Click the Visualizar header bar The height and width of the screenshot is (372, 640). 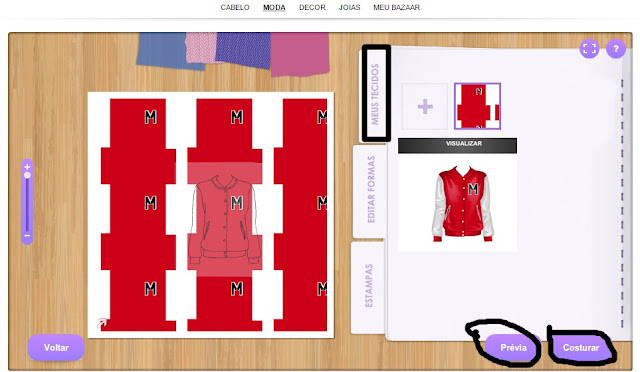coord(458,145)
